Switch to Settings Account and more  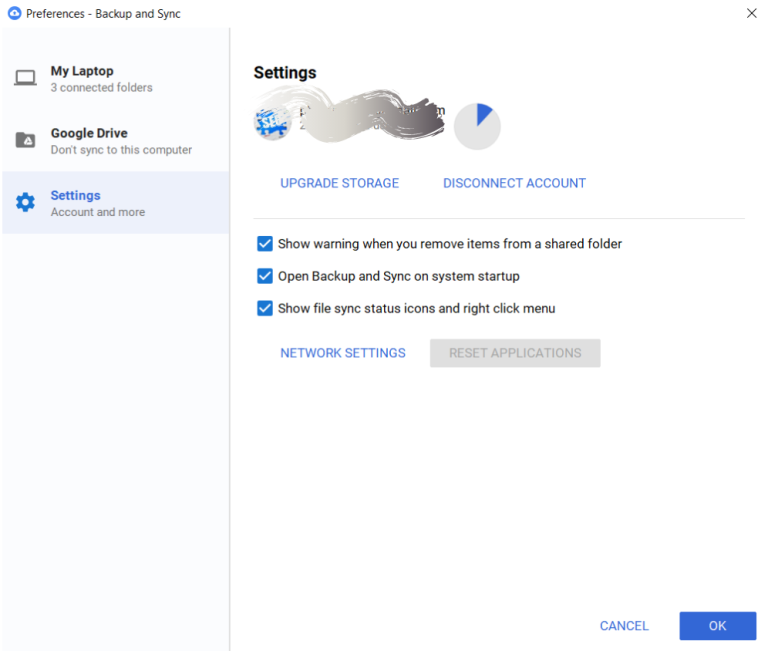point(116,203)
